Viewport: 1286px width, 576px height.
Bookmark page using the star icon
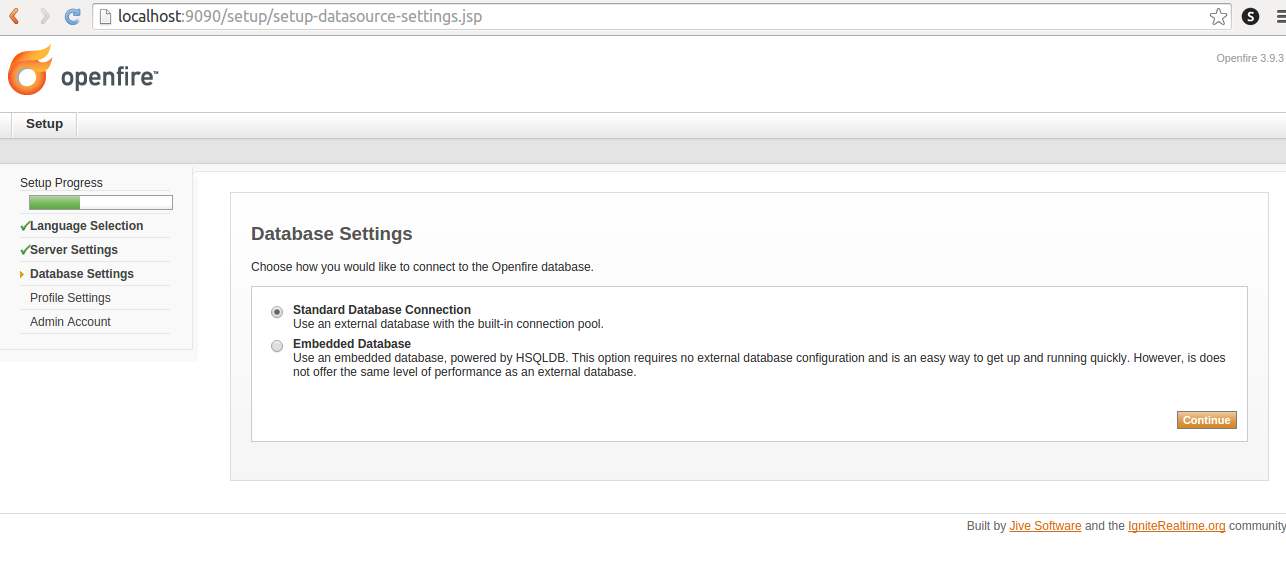1218,16
